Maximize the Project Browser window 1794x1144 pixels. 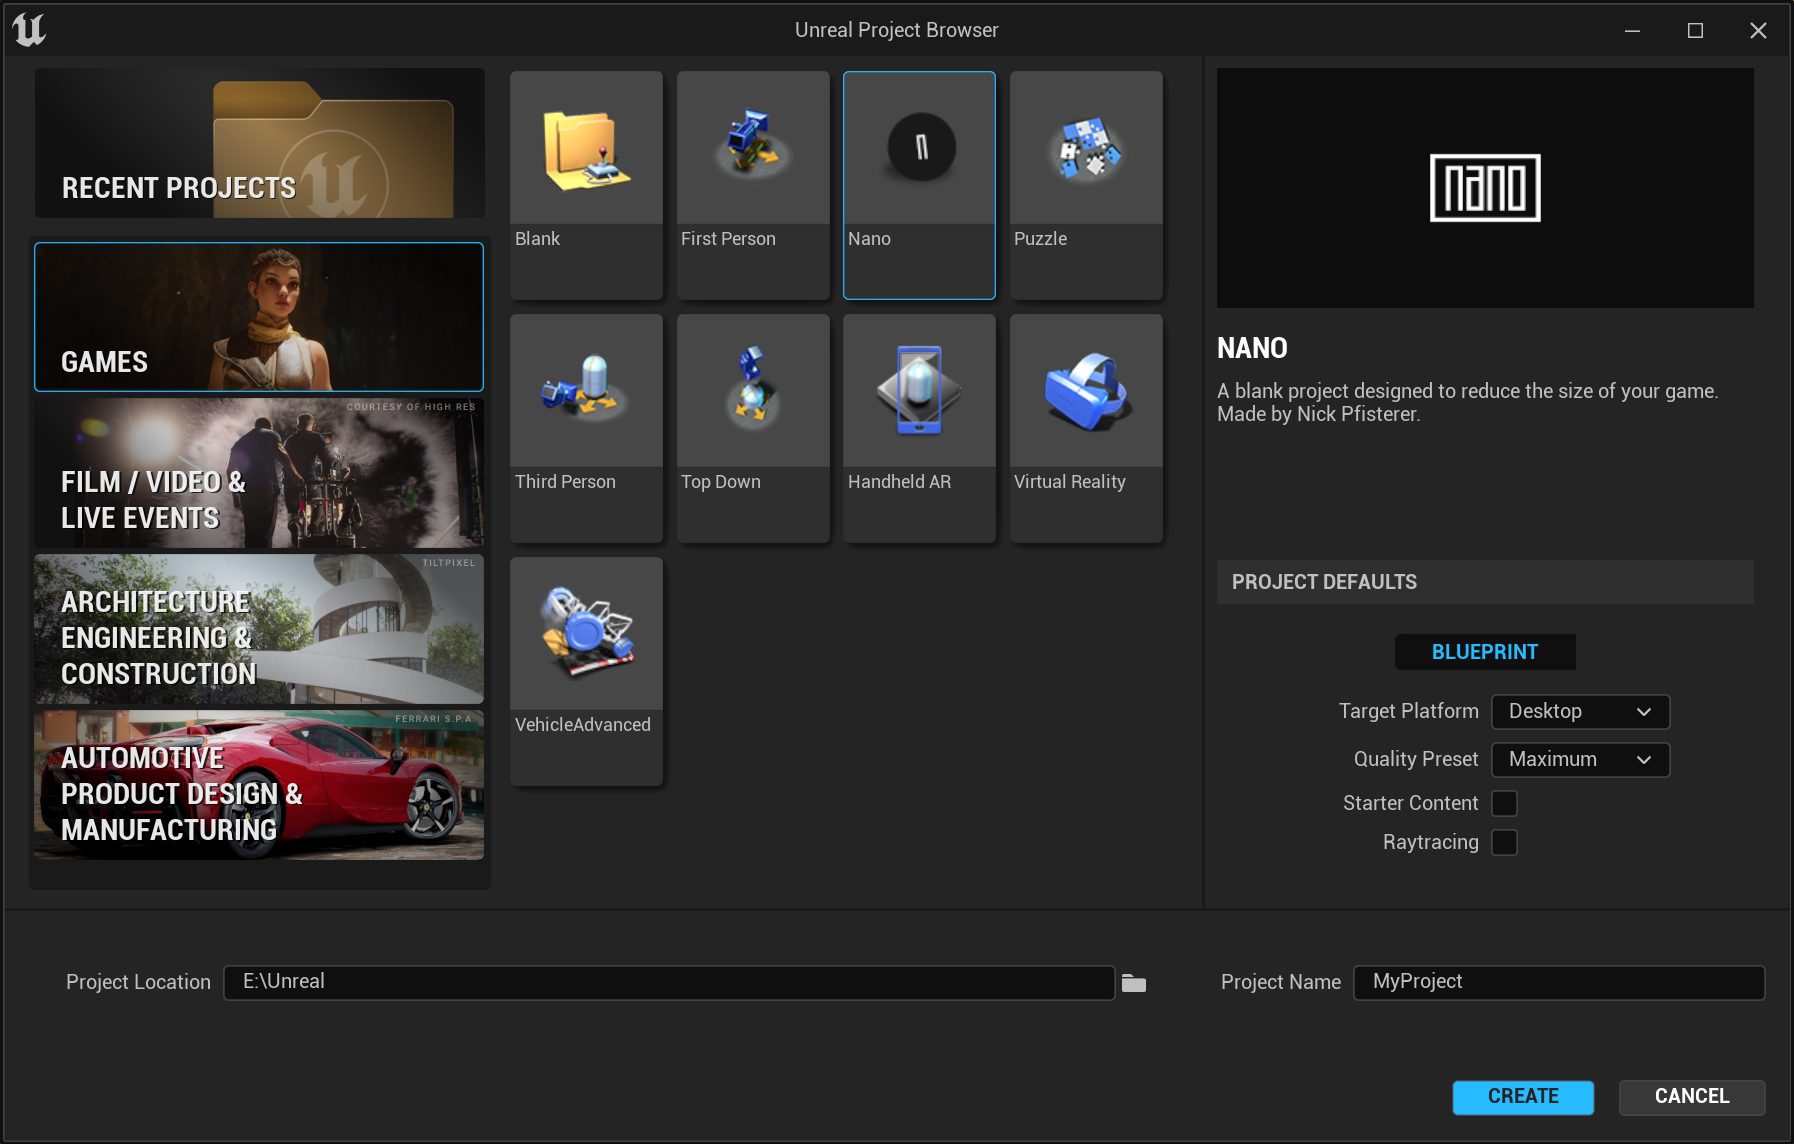click(x=1695, y=30)
